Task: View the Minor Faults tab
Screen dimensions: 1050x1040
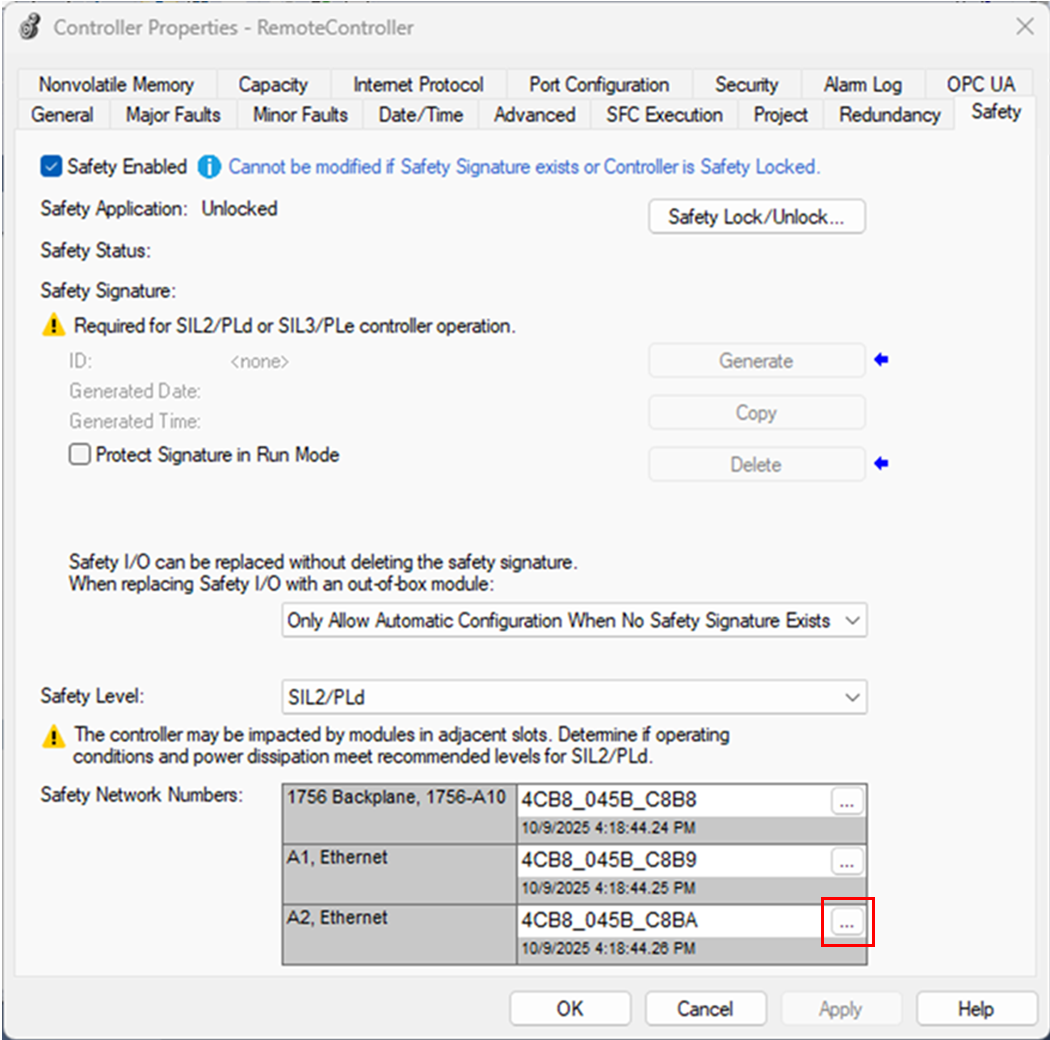Action: pyautogui.click(x=301, y=115)
